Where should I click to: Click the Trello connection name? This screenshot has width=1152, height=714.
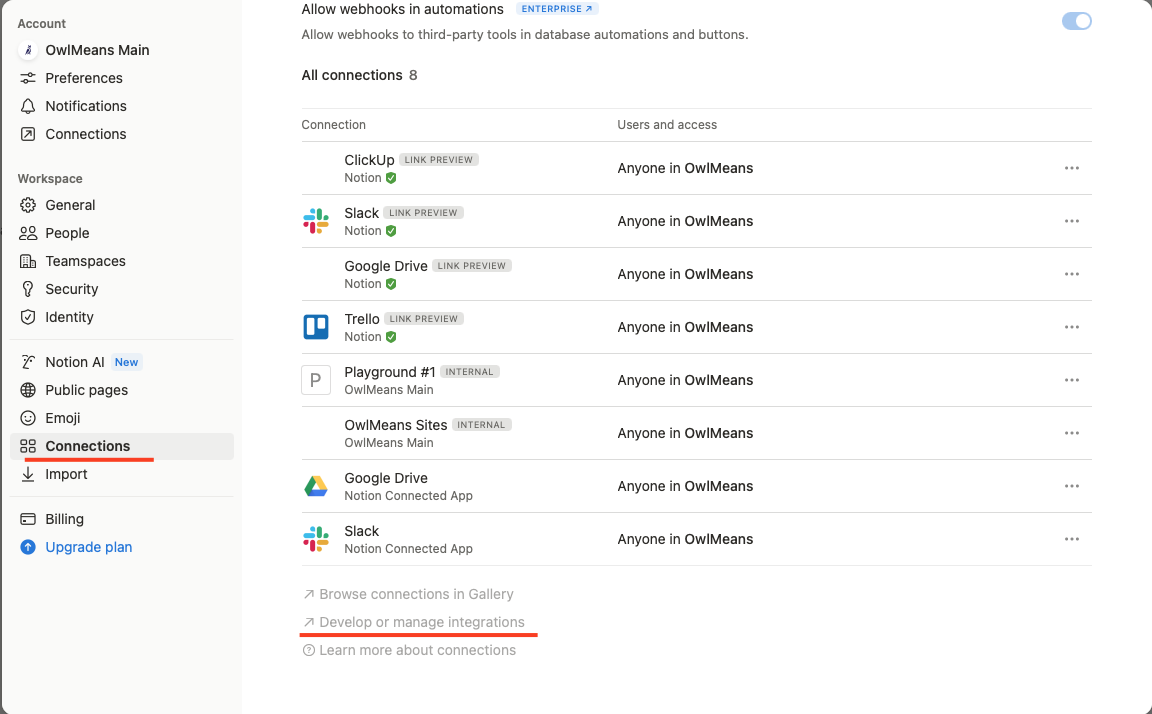point(362,319)
